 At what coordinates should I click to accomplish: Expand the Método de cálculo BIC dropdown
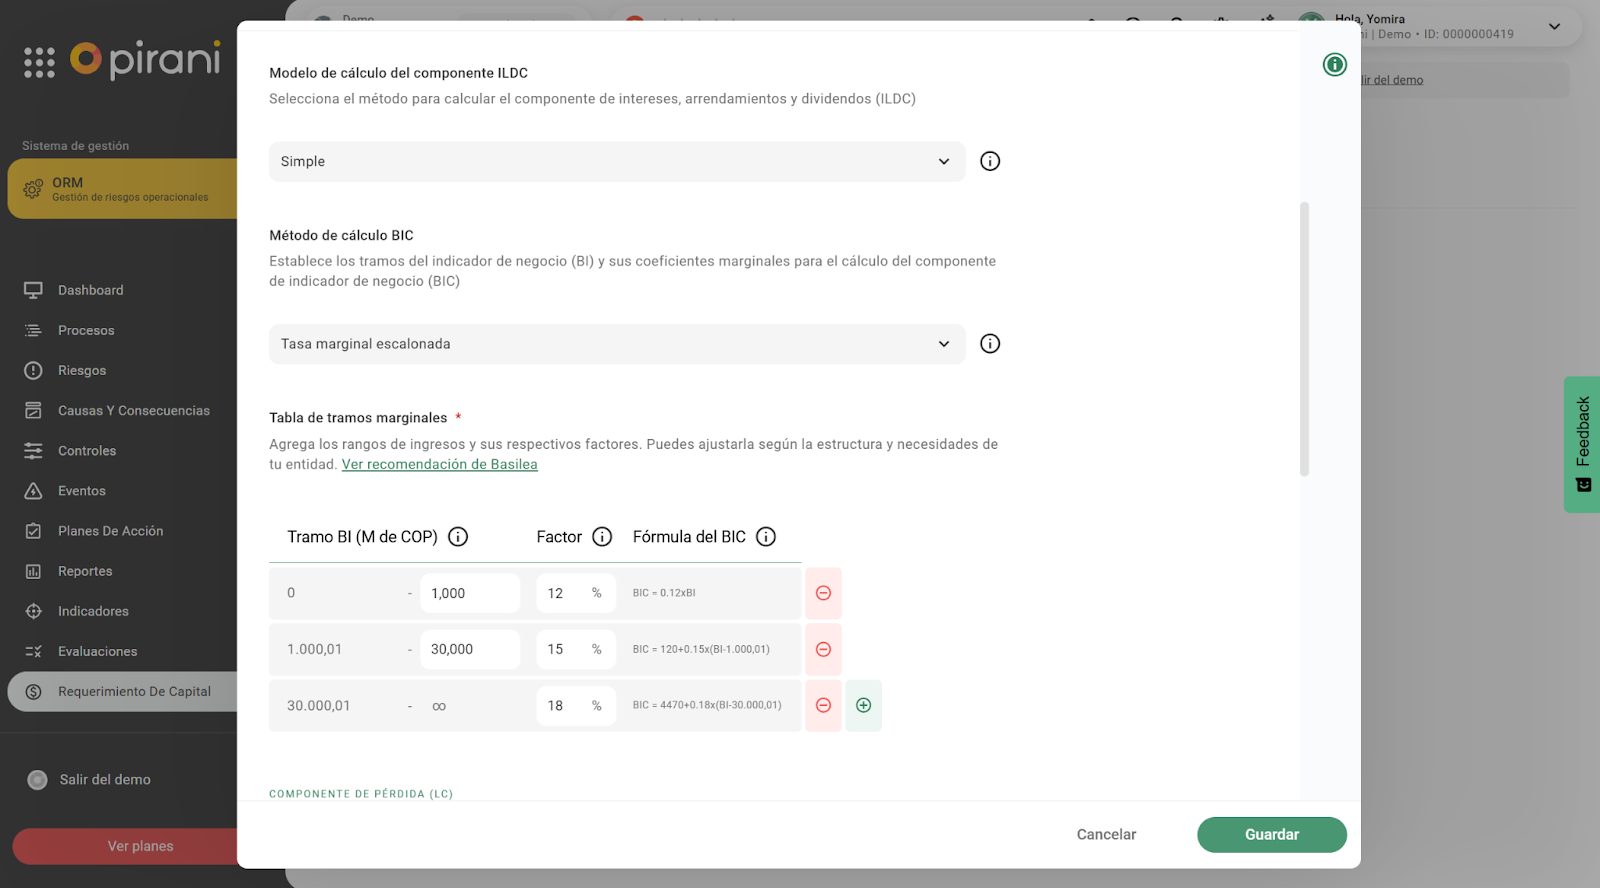(616, 344)
